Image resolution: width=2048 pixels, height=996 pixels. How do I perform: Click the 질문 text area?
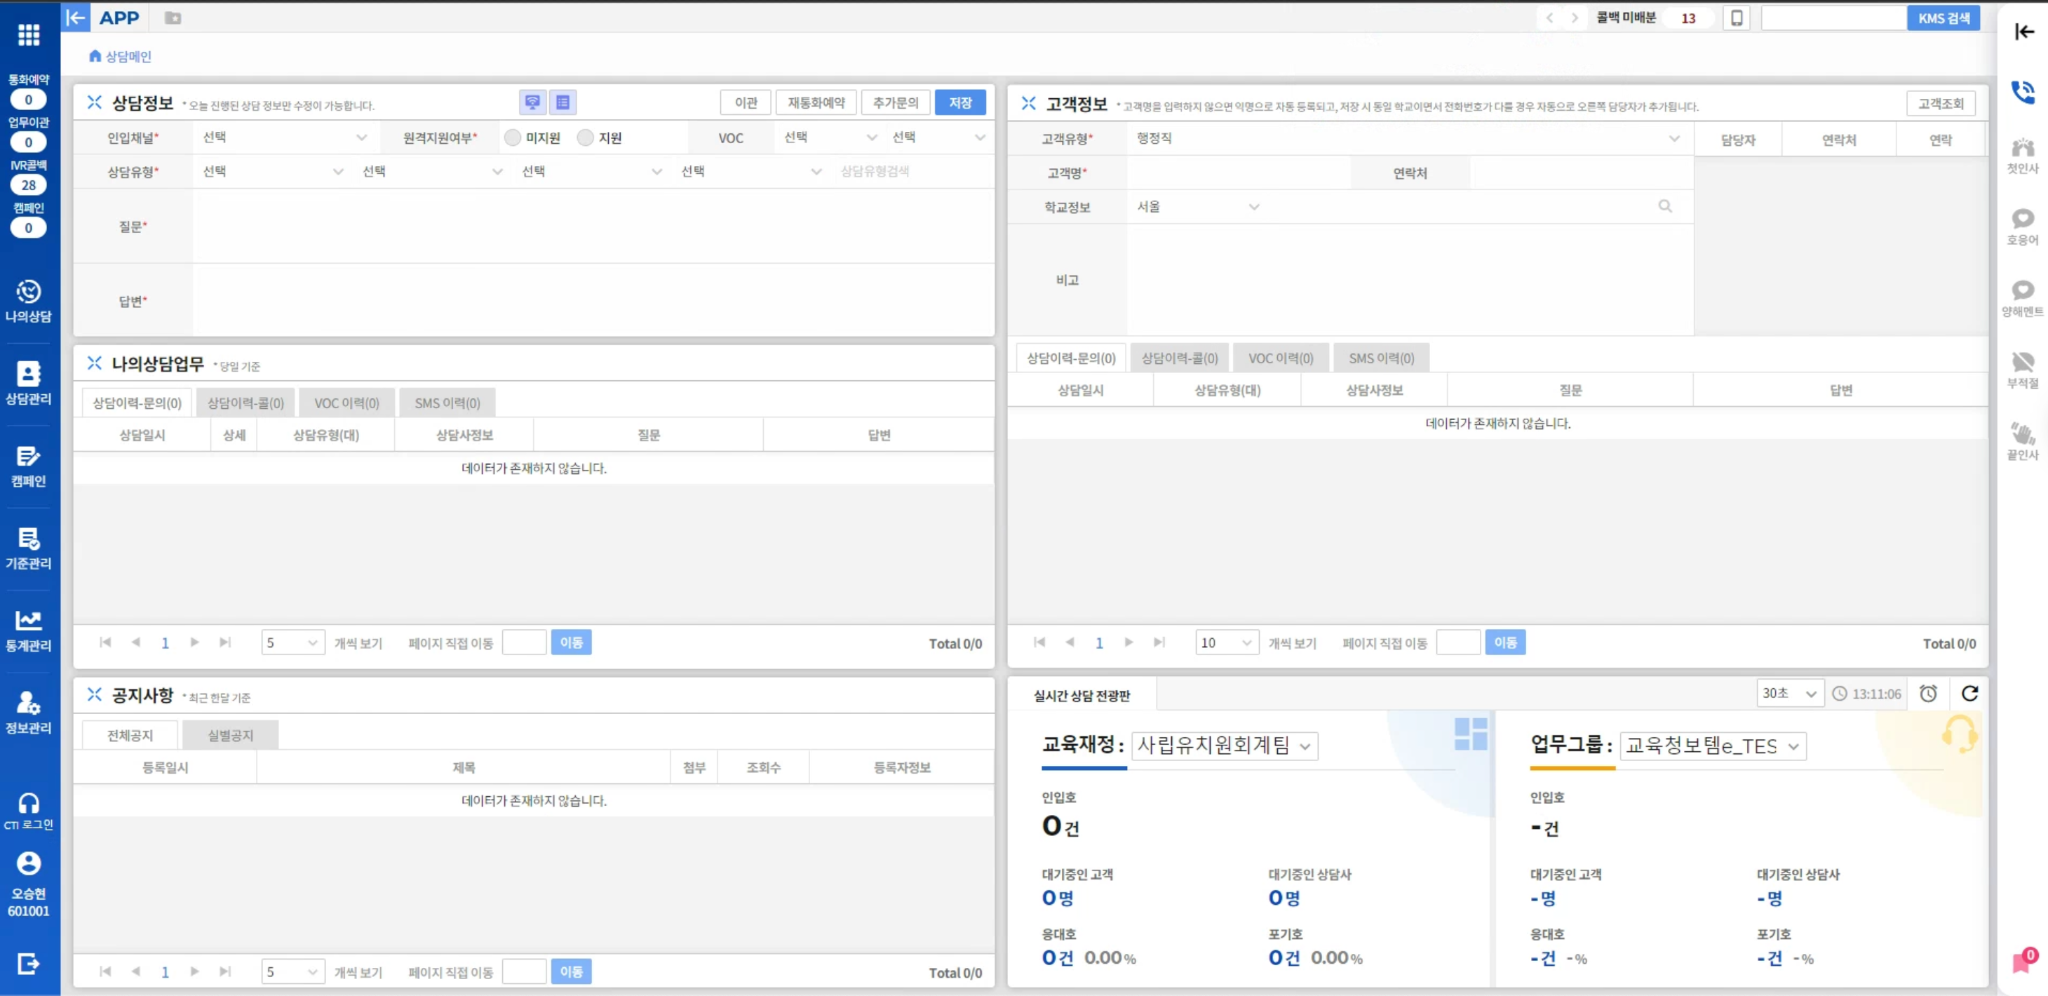(593, 227)
